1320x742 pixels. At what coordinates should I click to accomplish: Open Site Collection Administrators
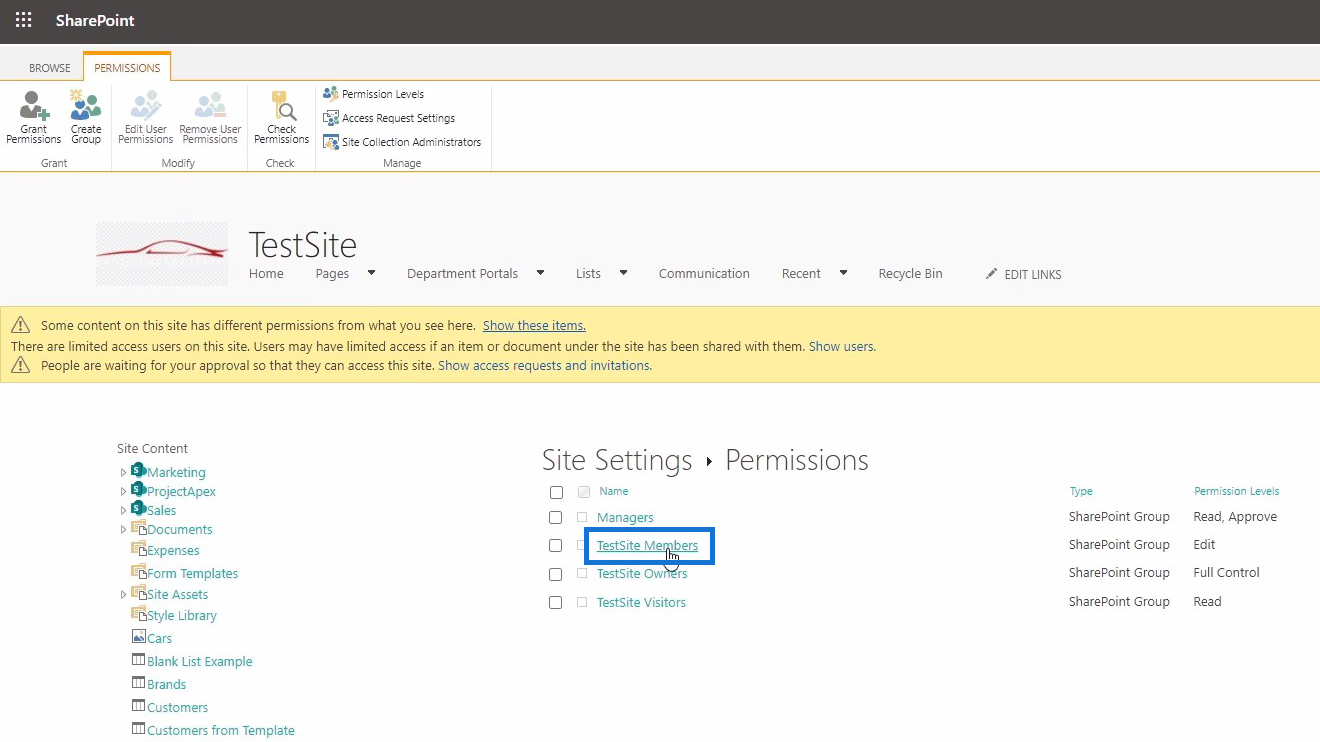[402, 142]
